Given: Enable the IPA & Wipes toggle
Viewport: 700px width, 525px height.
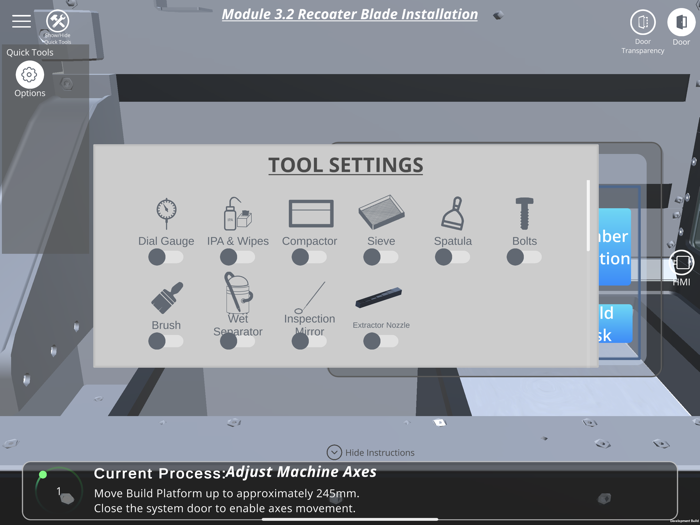Looking at the screenshot, I should point(237,257).
